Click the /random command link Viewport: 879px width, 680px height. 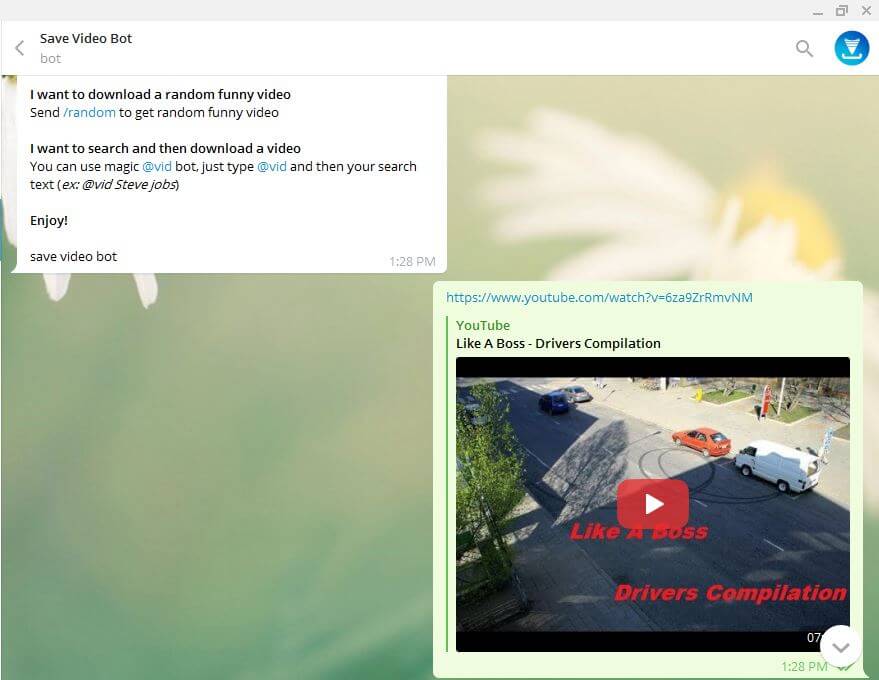[x=89, y=113]
